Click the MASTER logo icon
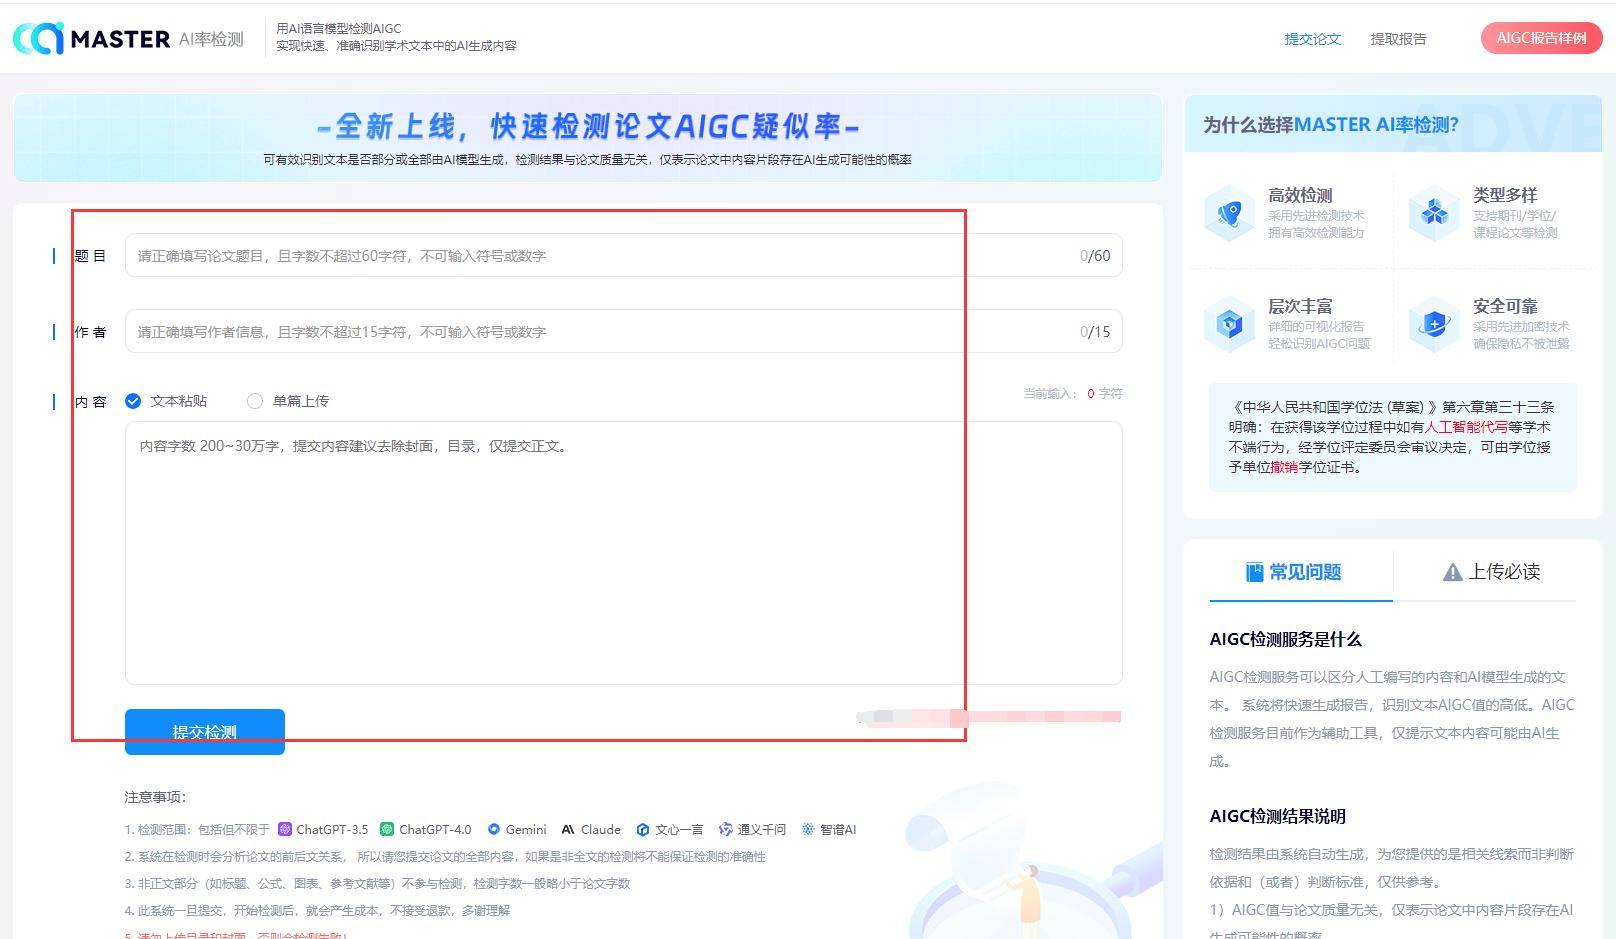 (x=38, y=38)
